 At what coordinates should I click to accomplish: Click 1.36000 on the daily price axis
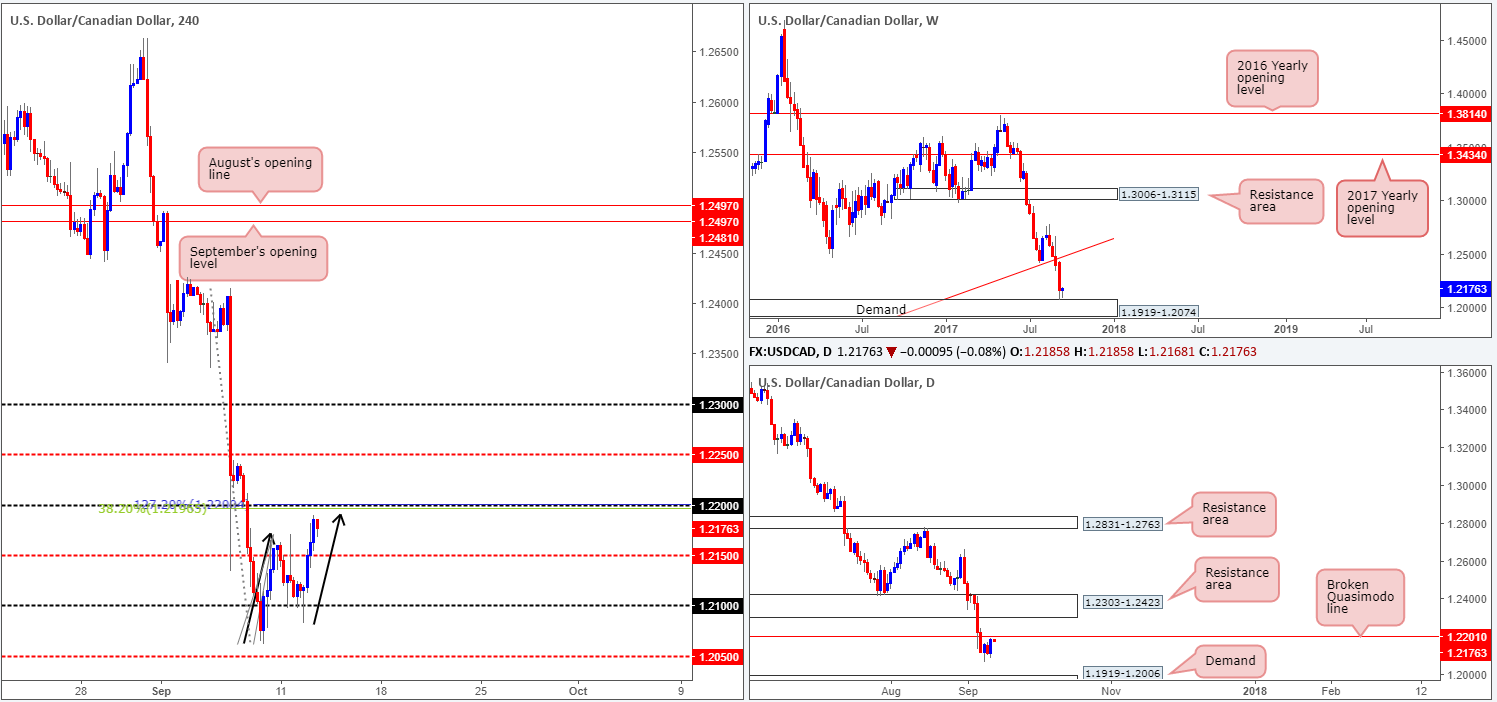1467,373
